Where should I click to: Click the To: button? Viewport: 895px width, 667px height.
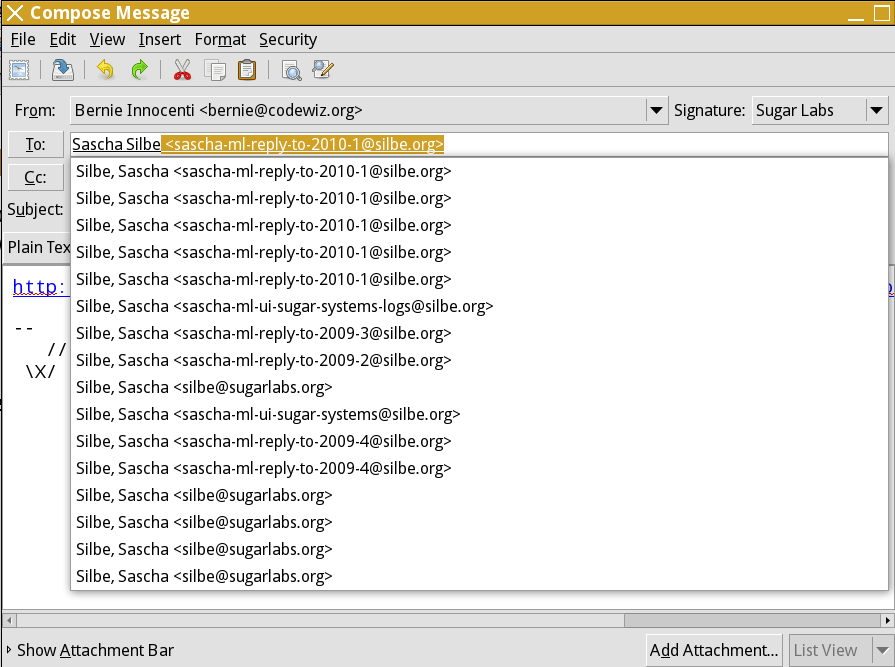35,145
